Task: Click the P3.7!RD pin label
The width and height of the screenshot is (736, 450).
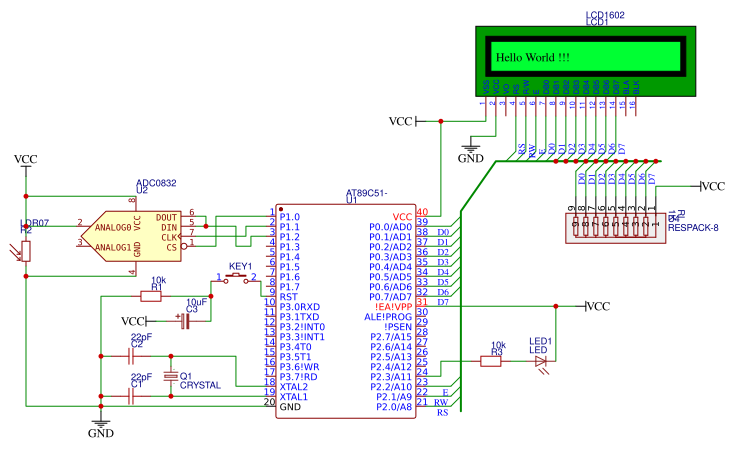Action: [x=299, y=377]
